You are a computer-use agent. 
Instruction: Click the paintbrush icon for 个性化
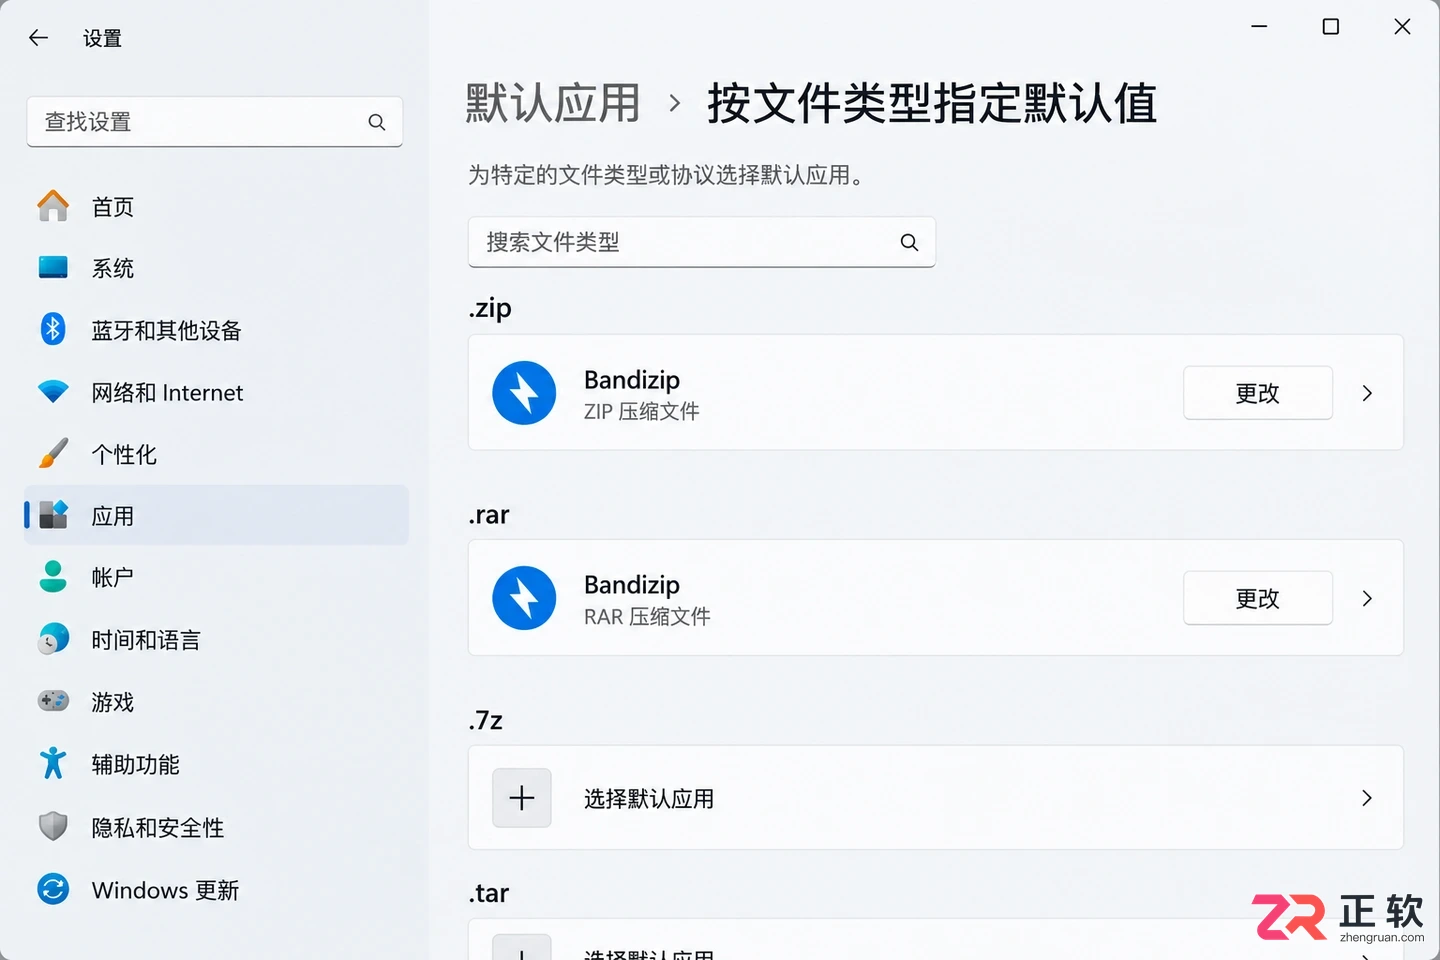click(x=53, y=453)
